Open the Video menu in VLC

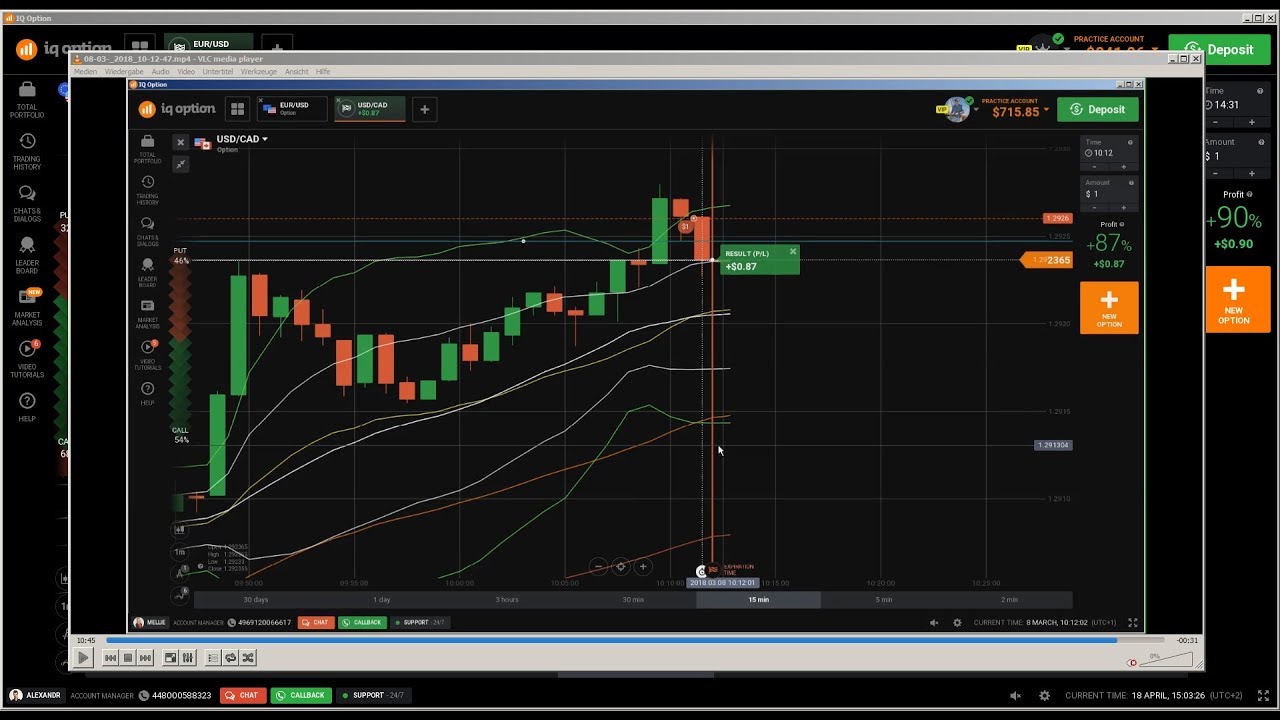click(186, 72)
